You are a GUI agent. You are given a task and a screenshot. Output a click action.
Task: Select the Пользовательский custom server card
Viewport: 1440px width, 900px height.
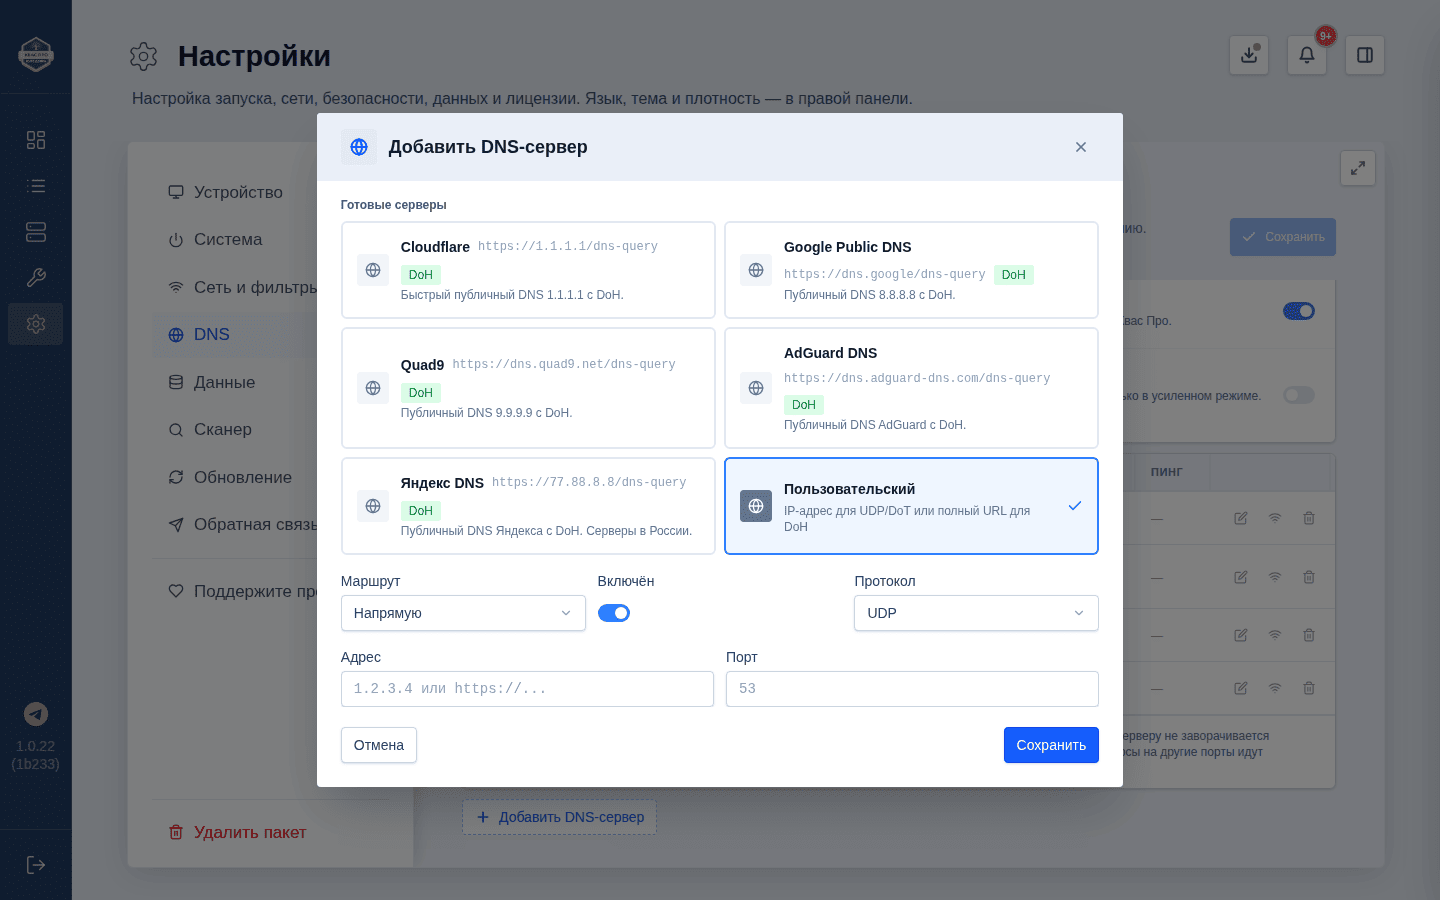tap(911, 506)
